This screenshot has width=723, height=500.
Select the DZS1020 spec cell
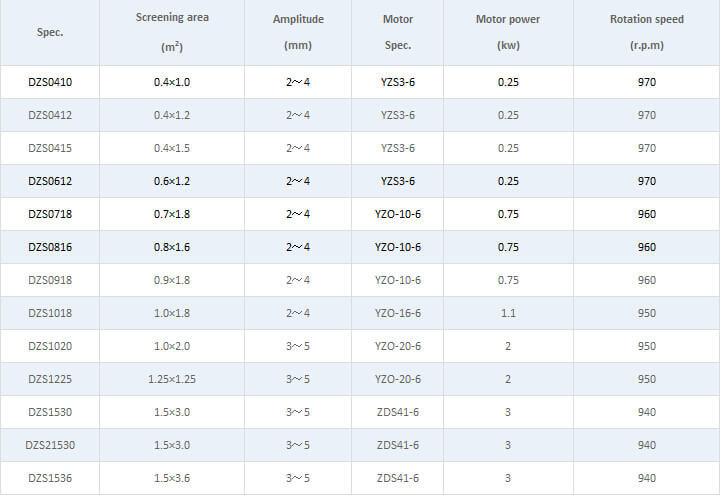click(x=50, y=346)
